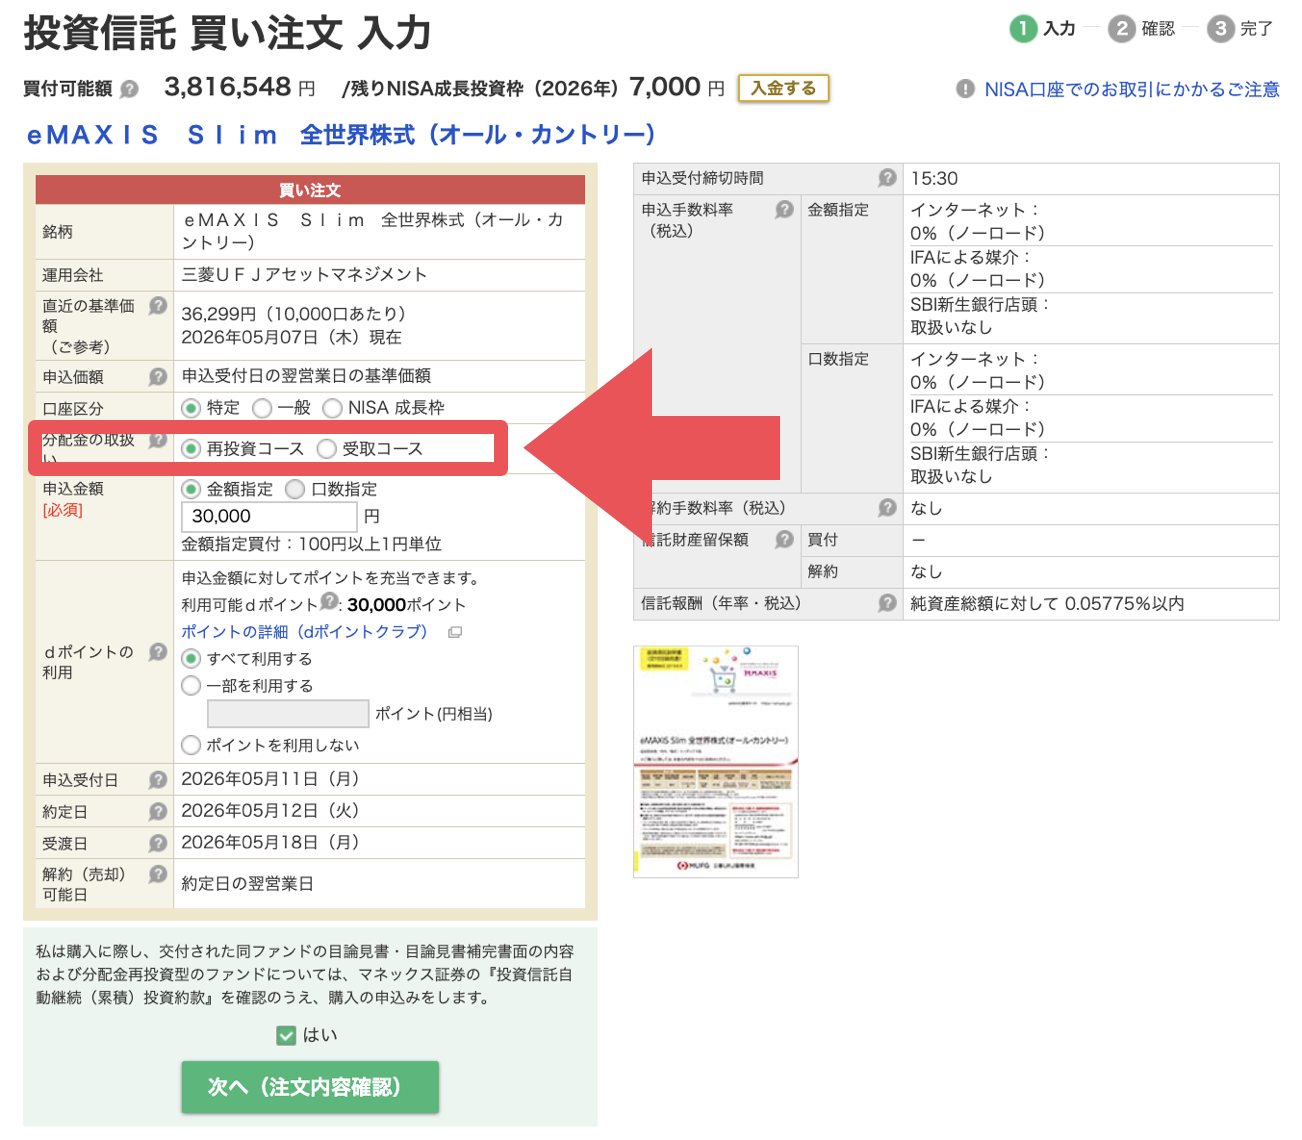Click the 30,000ポイント available points value
The height and width of the screenshot is (1140, 1302).
coord(406,604)
